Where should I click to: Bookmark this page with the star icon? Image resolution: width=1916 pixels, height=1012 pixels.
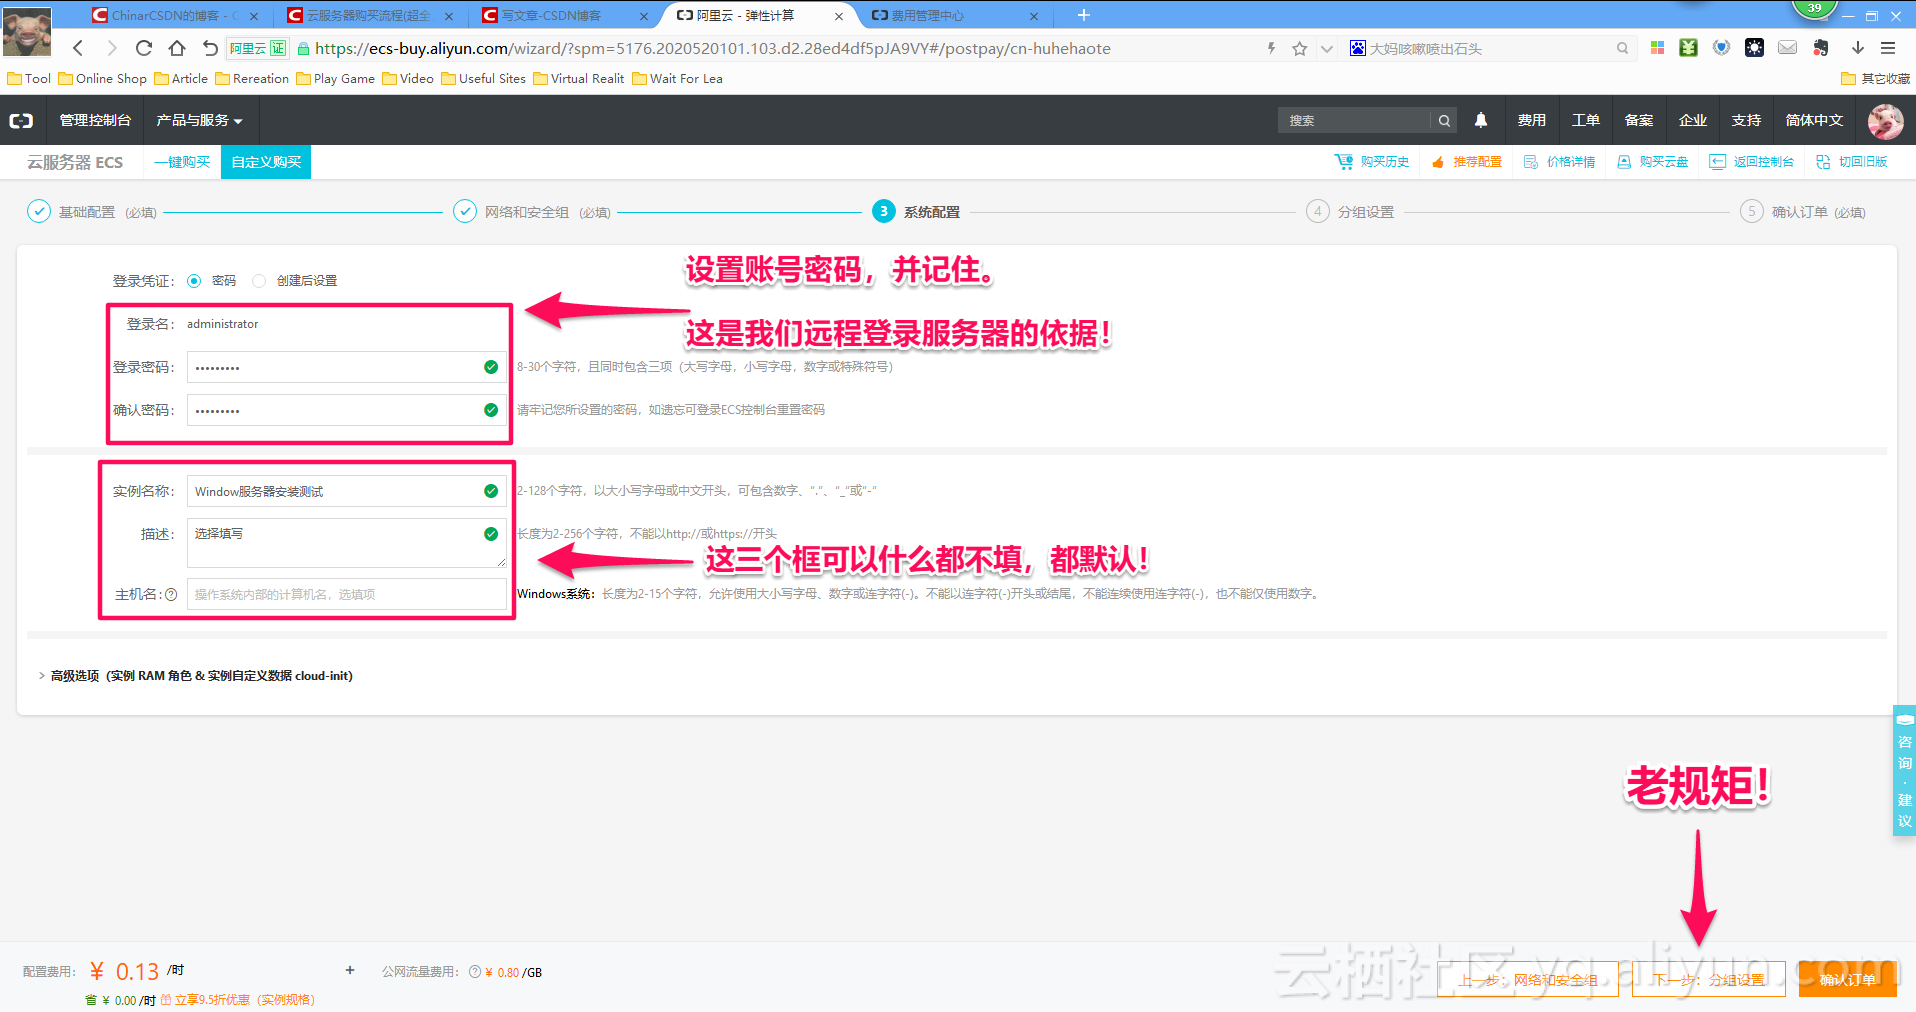click(x=1299, y=48)
